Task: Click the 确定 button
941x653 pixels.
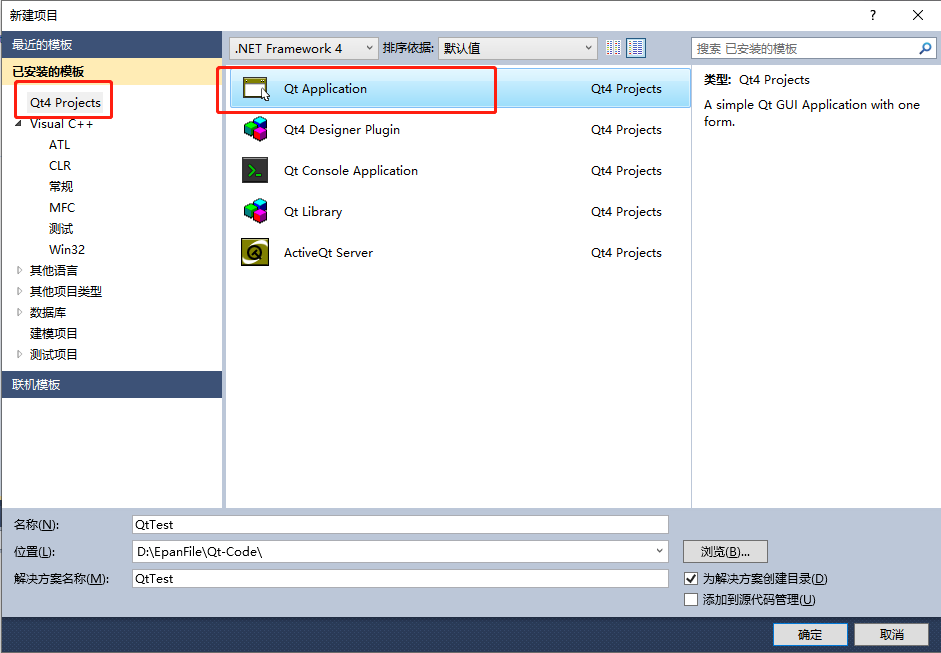Action: click(x=810, y=634)
